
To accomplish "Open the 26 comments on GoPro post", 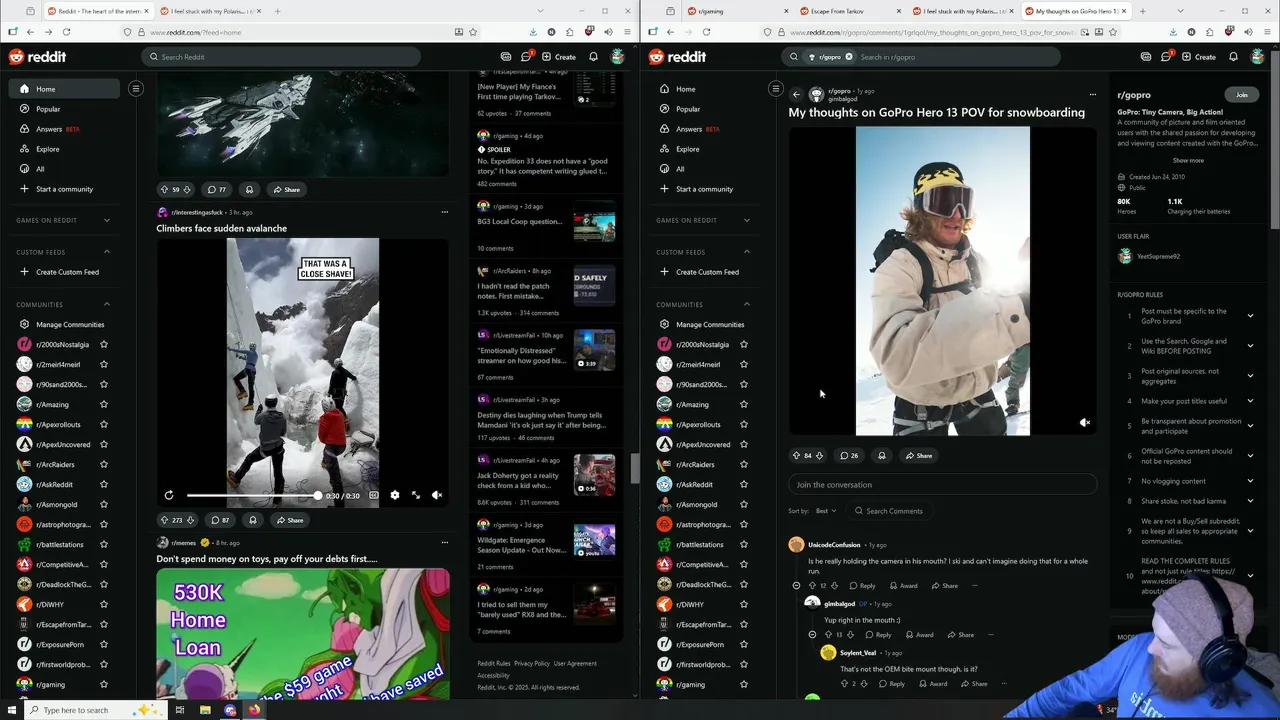I will [849, 456].
